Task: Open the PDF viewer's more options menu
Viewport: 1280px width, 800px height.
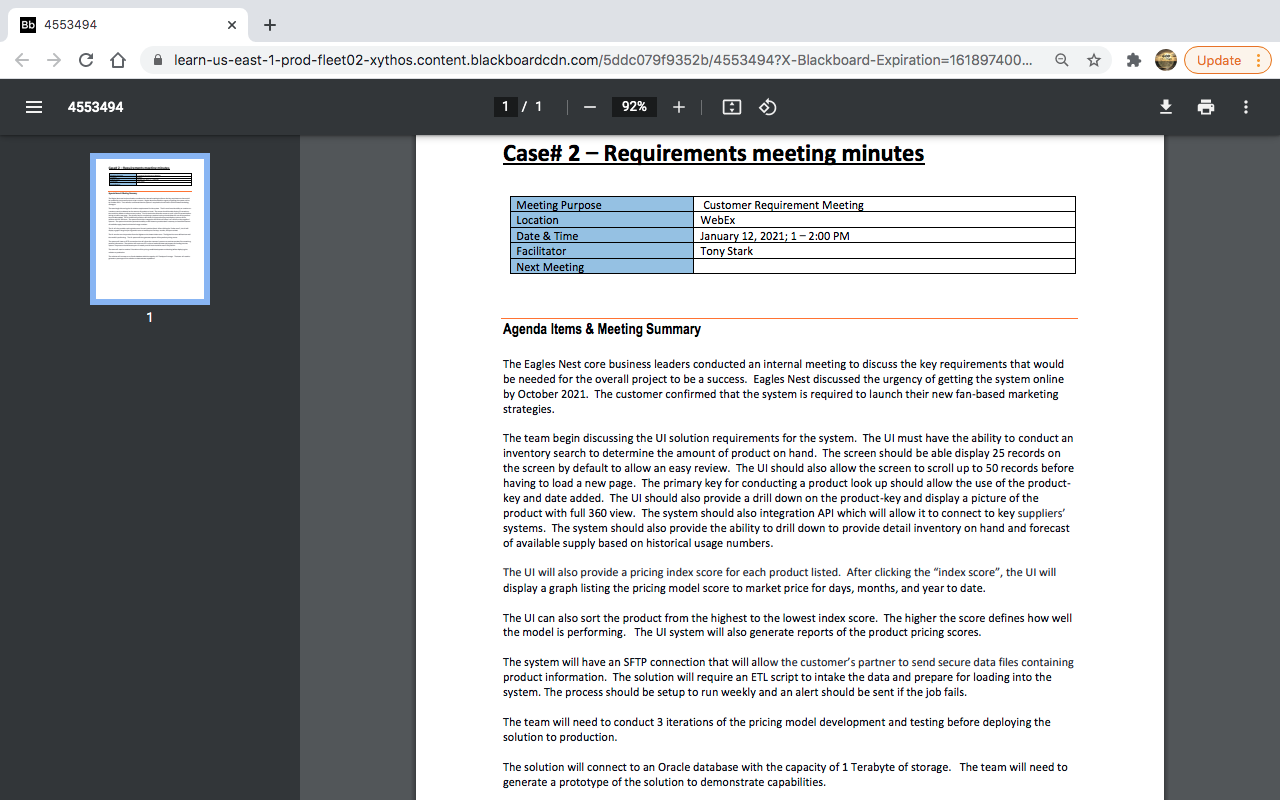Action: 1245,107
